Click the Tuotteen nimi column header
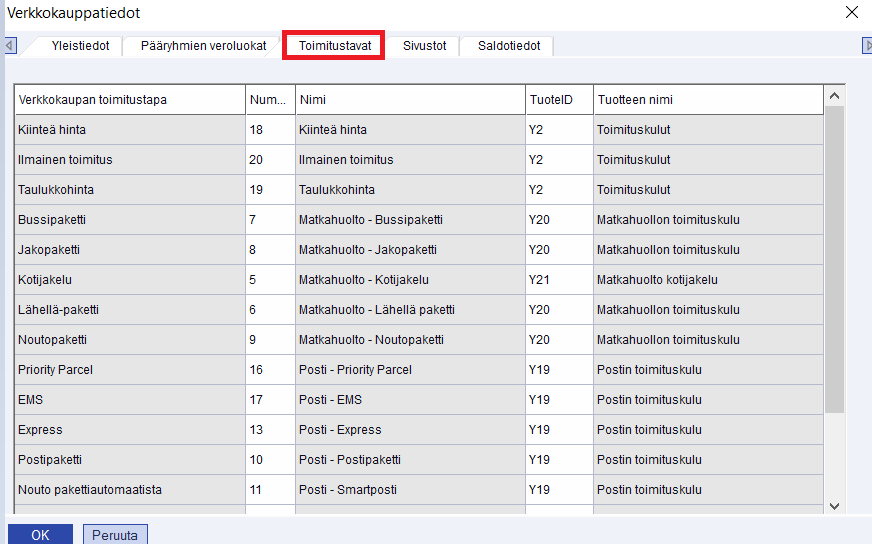Image resolution: width=872 pixels, height=544 pixels. pos(707,100)
